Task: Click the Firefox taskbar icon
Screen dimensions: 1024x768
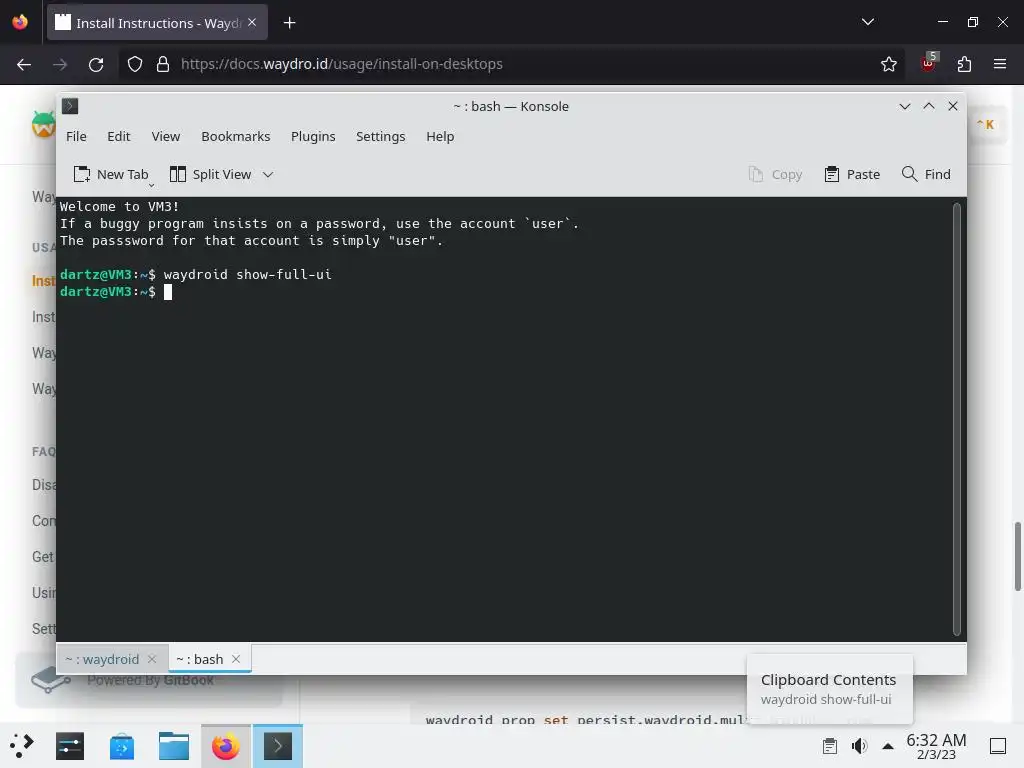Action: pyautogui.click(x=225, y=746)
